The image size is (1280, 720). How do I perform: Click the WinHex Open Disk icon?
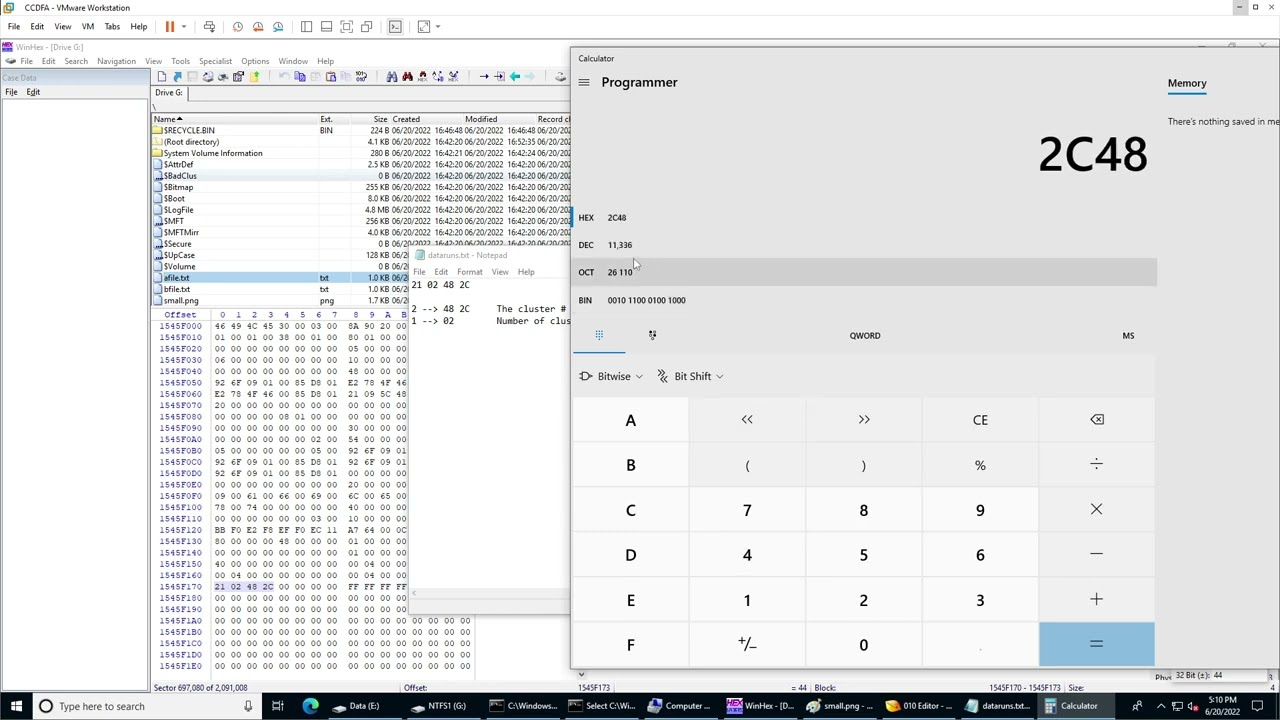(x=560, y=77)
